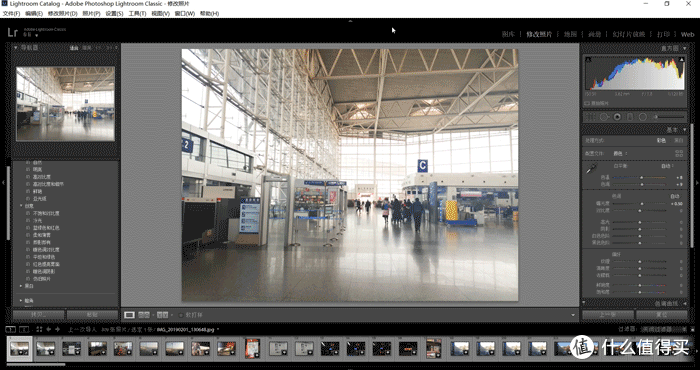700x370 pixels.
Task: Open the 白平衡 preset dropdown
Action: tap(668, 166)
